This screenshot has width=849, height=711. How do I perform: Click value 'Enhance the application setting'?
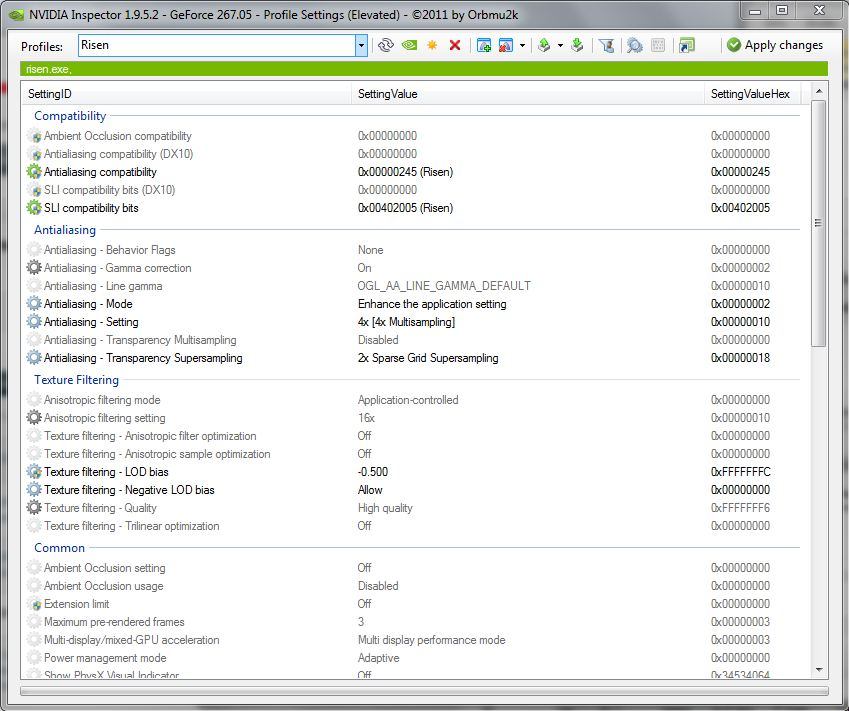click(x=432, y=304)
